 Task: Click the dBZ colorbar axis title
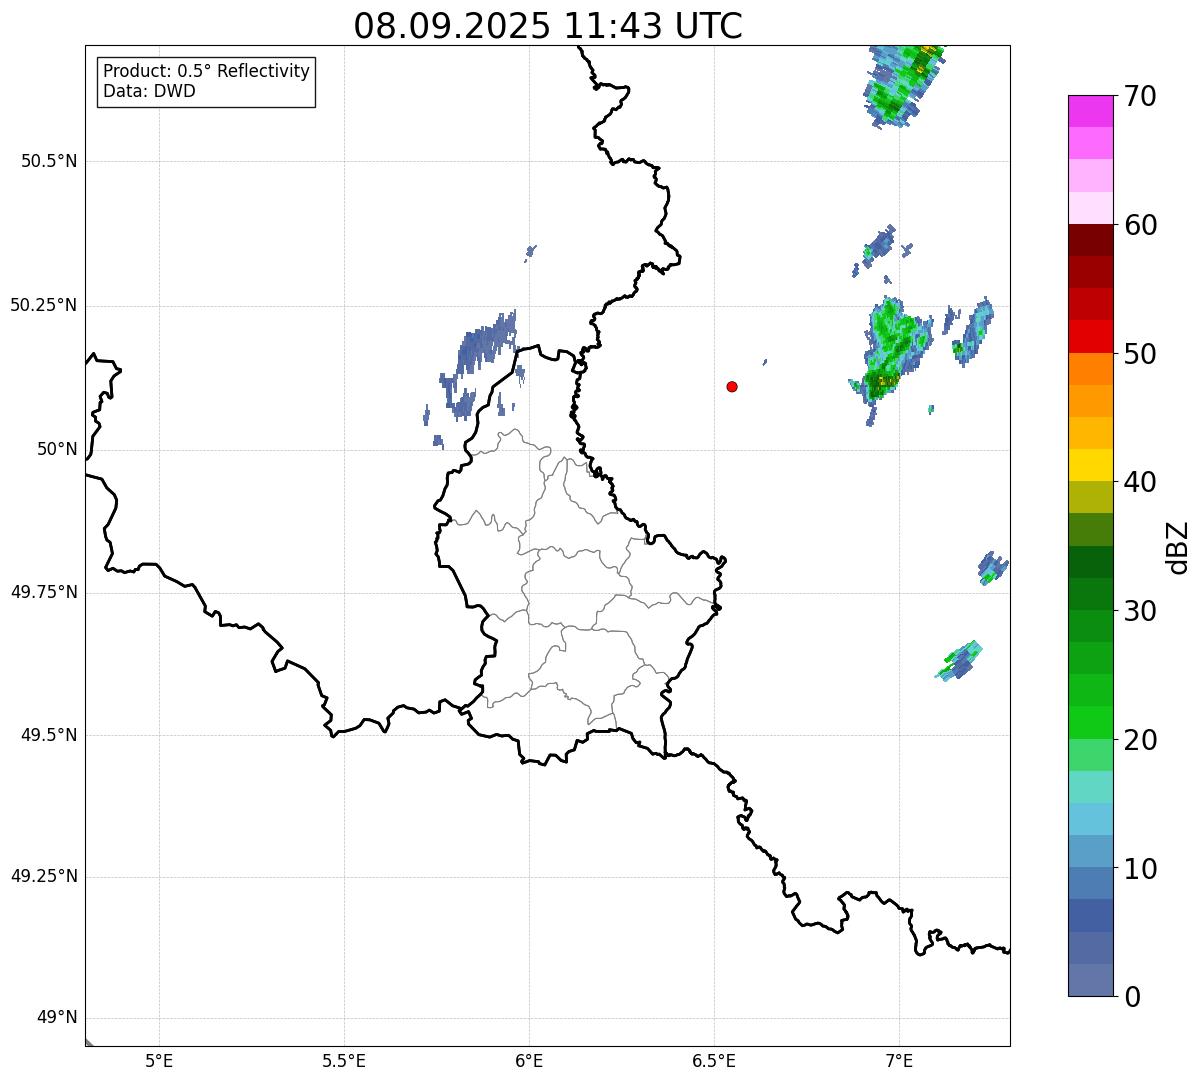pos(1178,546)
